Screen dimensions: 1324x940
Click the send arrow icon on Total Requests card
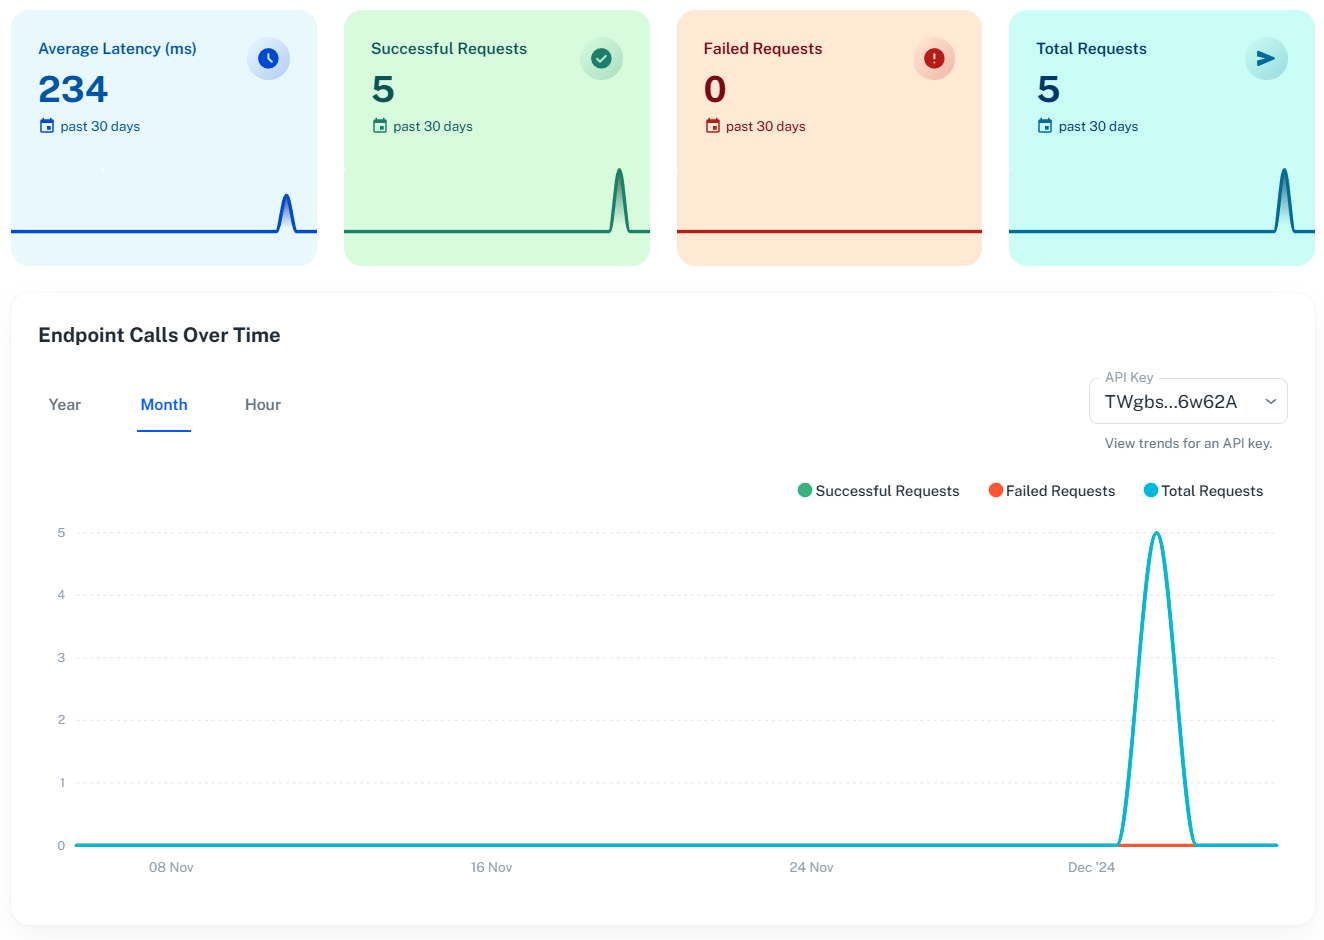(x=1266, y=59)
